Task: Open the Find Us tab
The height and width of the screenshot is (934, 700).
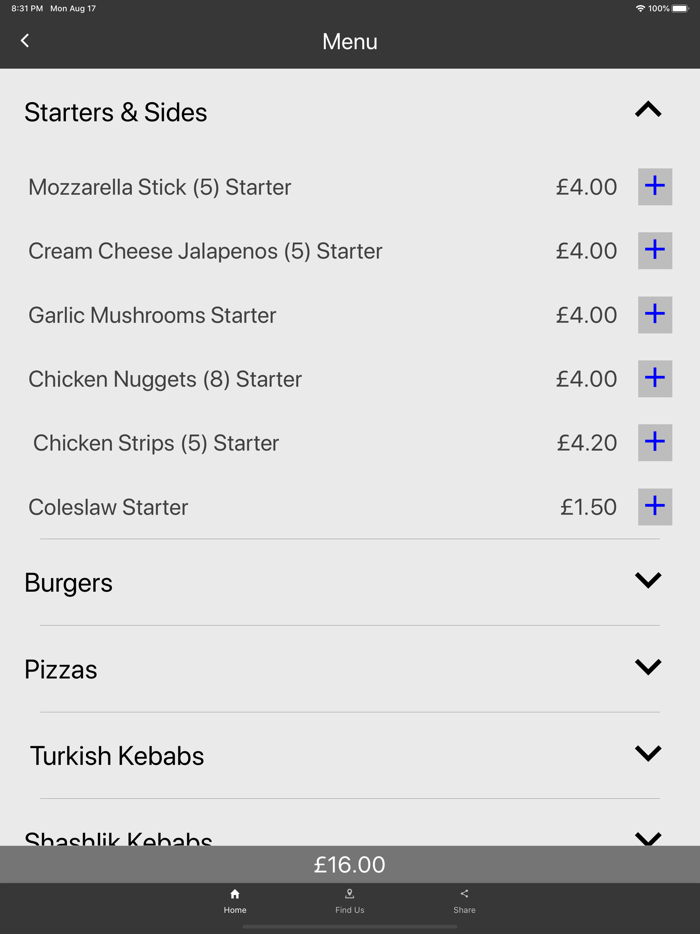Action: (349, 901)
